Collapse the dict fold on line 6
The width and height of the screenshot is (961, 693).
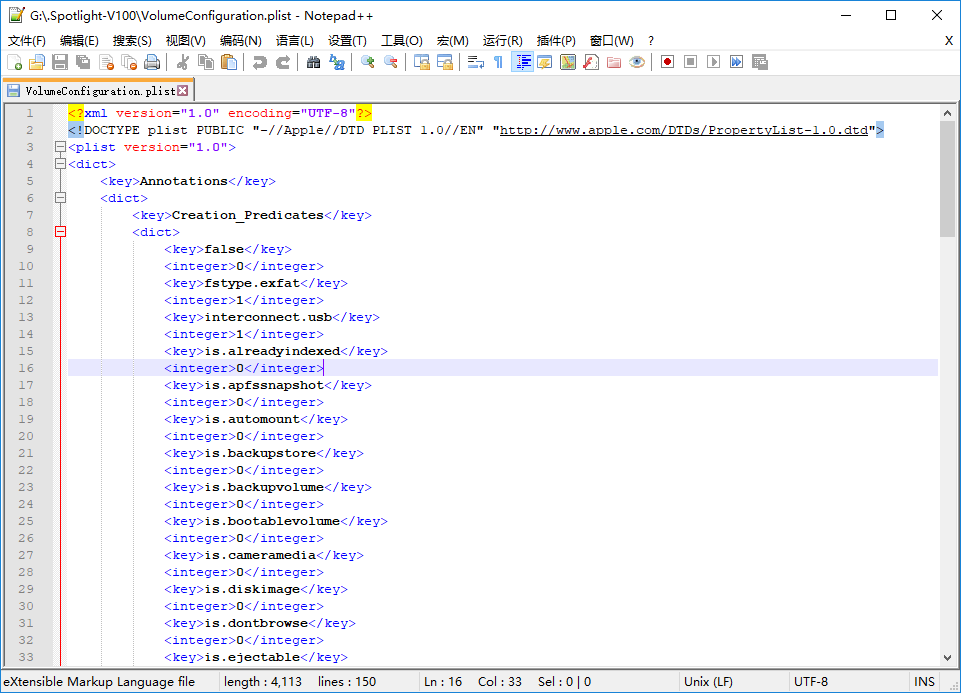60,198
